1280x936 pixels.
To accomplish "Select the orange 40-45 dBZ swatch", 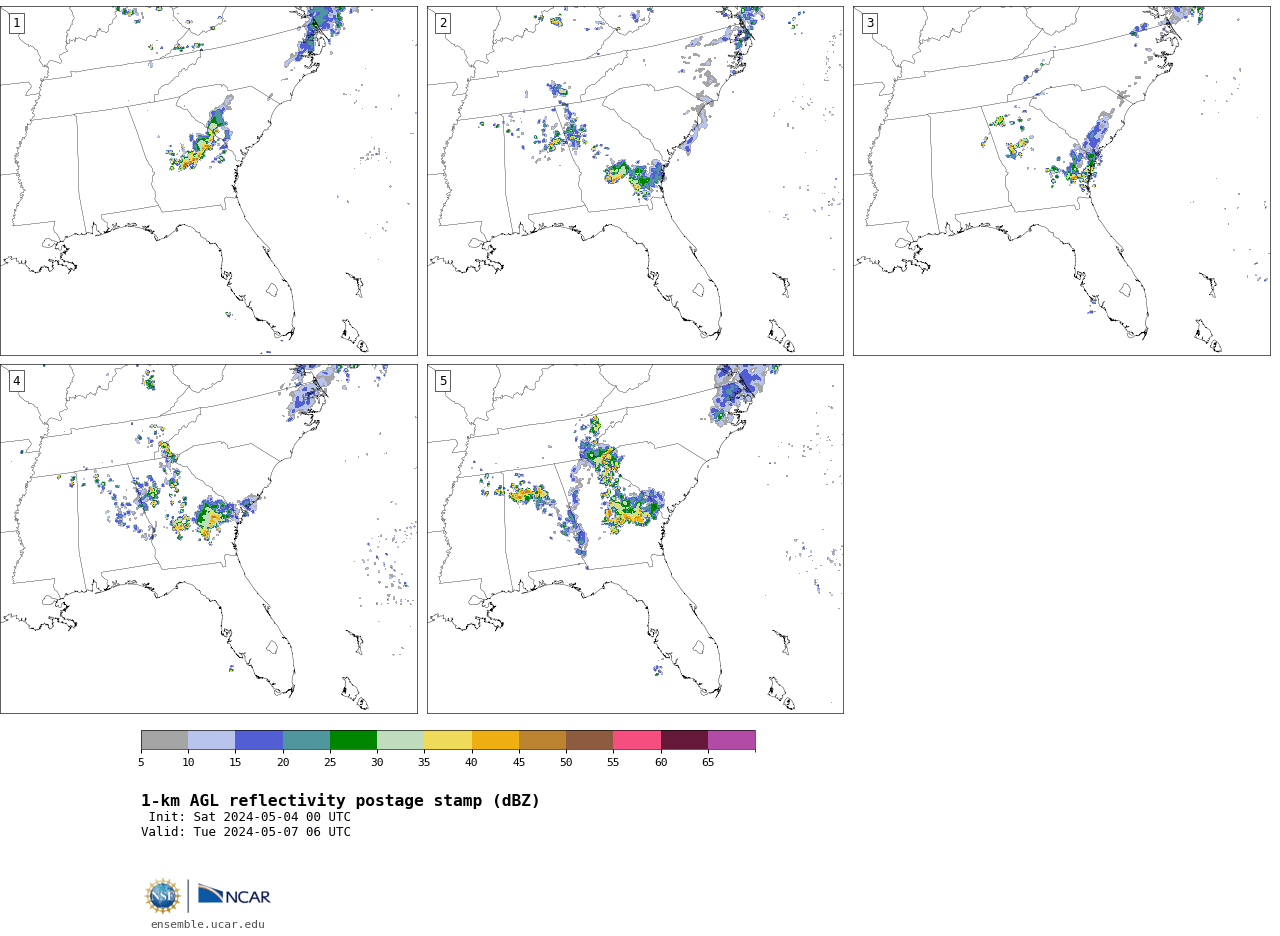I will [495, 740].
